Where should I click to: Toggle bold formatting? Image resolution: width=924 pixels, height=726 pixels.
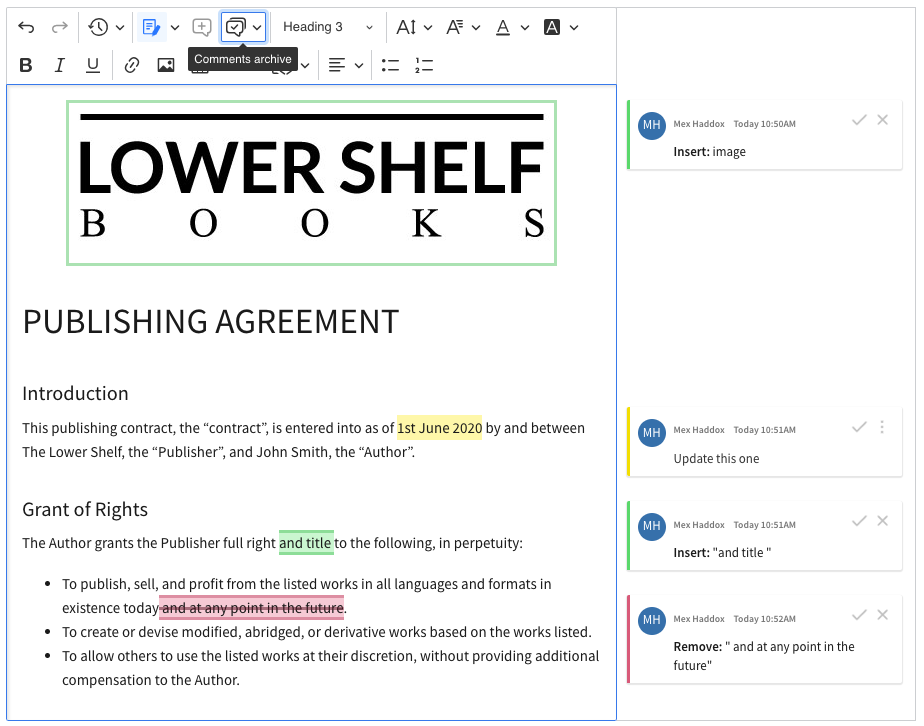(25, 64)
